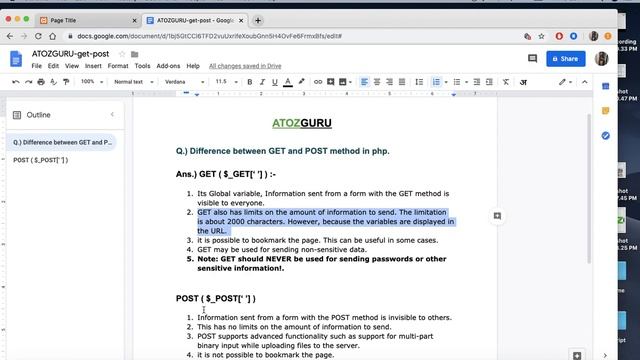Click the Undo icon in toolbar
The image size is (640, 360).
pyautogui.click(x=16, y=82)
